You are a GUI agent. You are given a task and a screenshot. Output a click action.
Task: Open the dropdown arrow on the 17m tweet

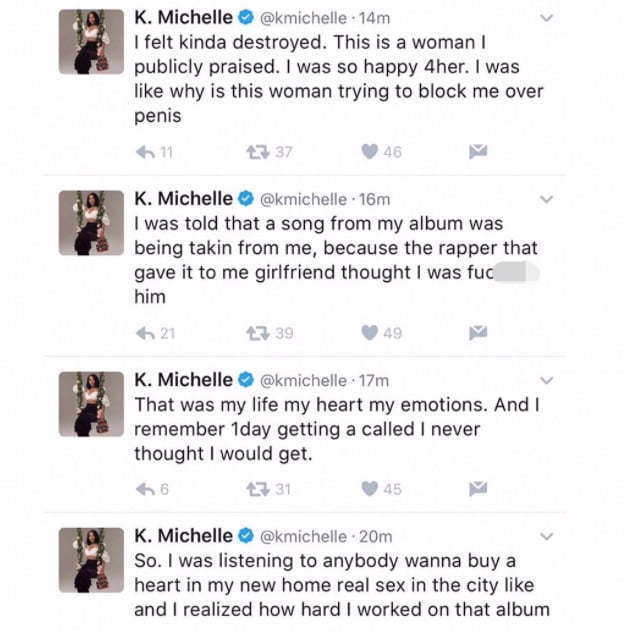[x=546, y=381]
